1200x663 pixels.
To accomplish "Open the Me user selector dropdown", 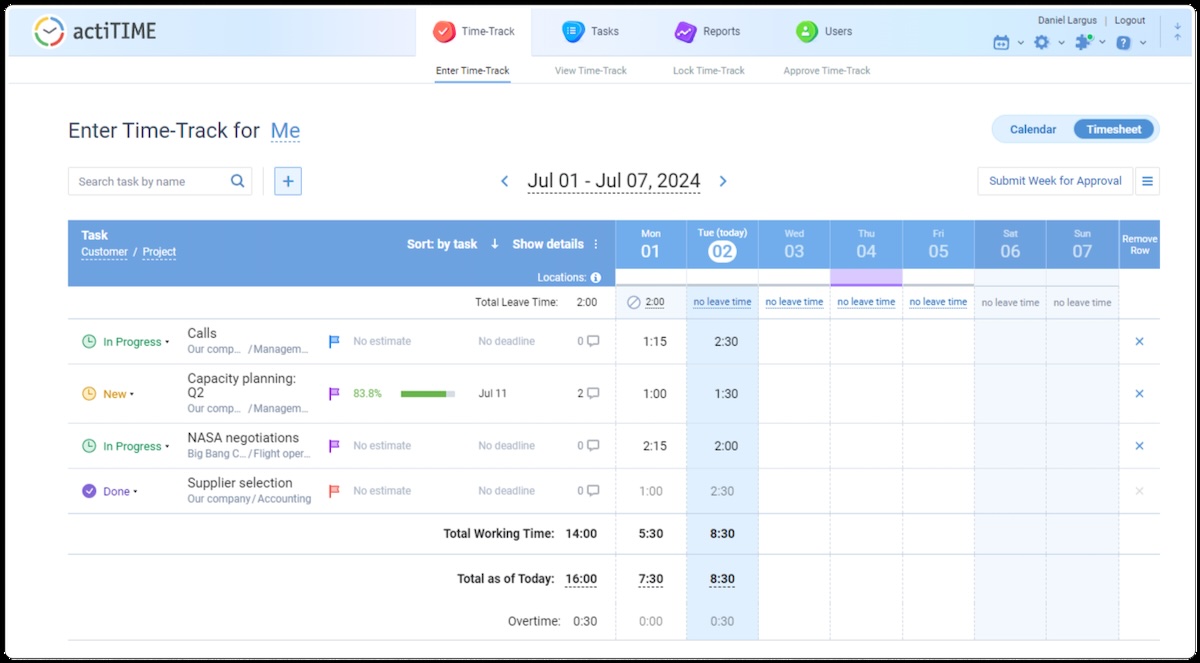I will (285, 131).
